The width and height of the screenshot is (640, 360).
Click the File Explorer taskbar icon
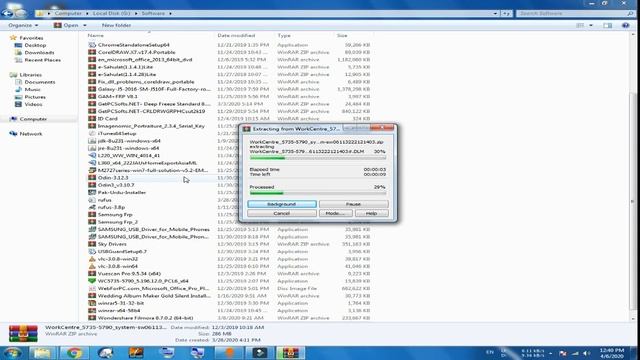tap(42, 353)
